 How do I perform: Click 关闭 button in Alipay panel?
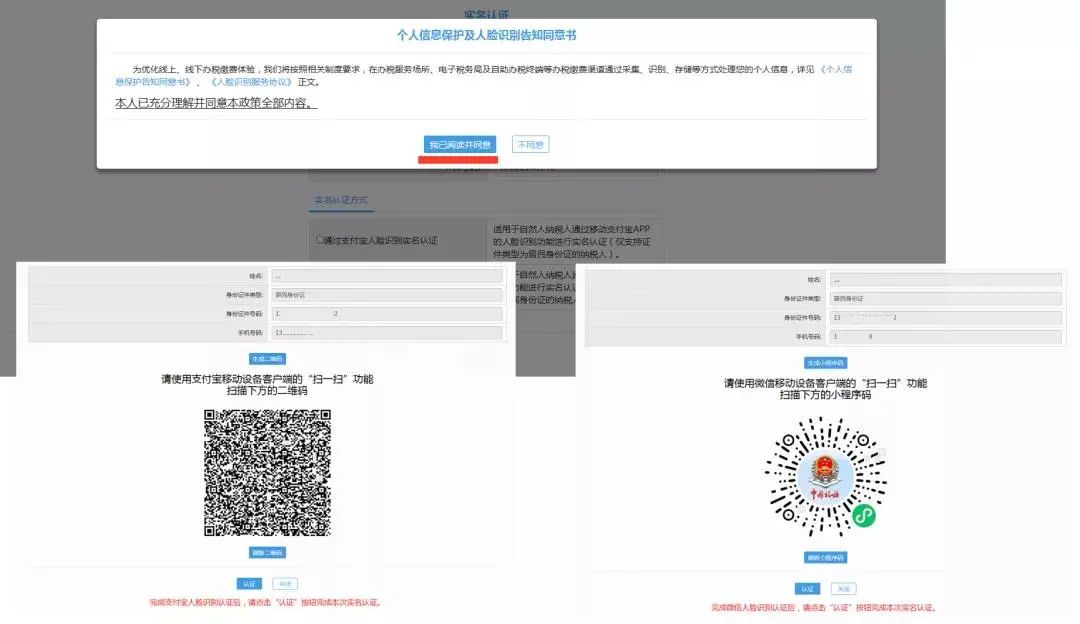point(285,584)
